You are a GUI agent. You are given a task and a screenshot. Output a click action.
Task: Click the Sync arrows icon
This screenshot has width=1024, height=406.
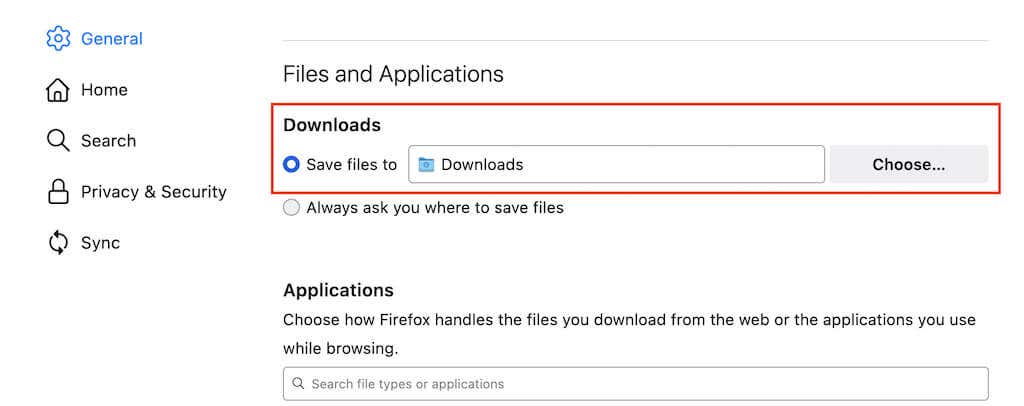[58, 243]
